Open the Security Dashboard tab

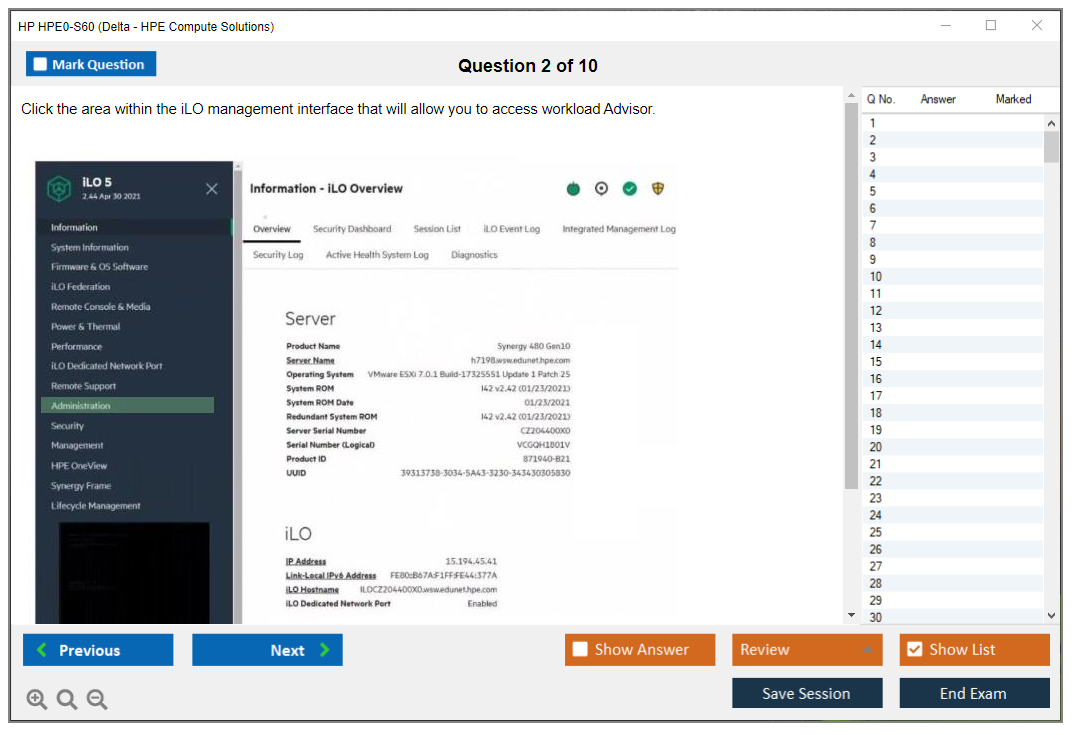pos(352,229)
